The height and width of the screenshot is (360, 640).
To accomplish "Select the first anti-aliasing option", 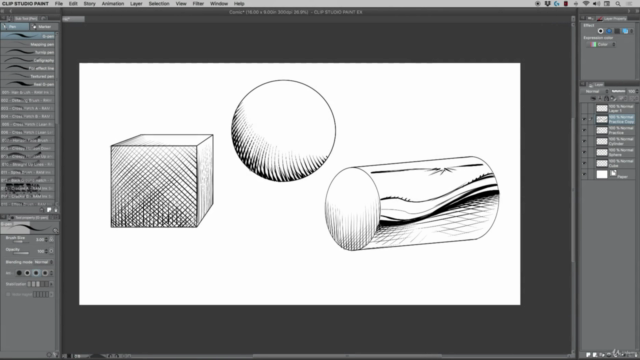I will pos(19,273).
